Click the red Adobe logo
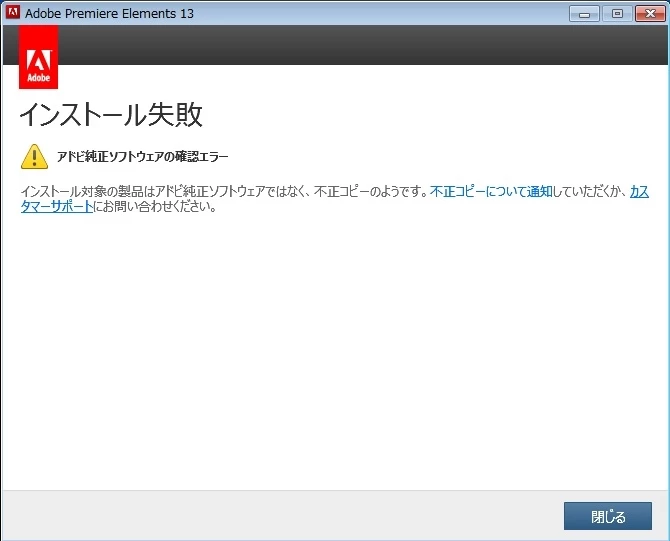670x541 pixels. 38,57
